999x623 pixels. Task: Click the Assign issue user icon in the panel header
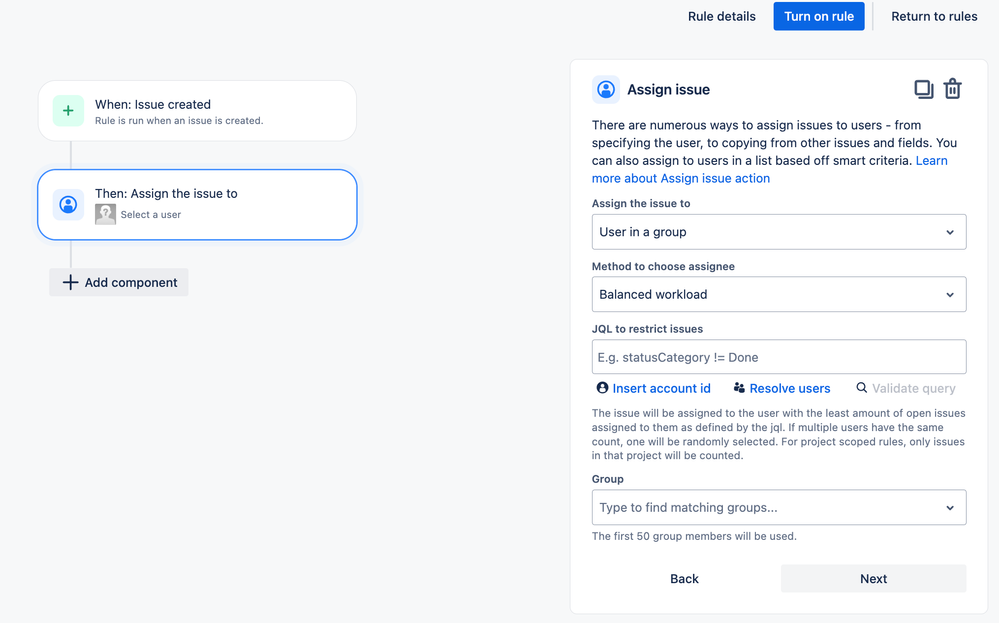click(x=606, y=89)
